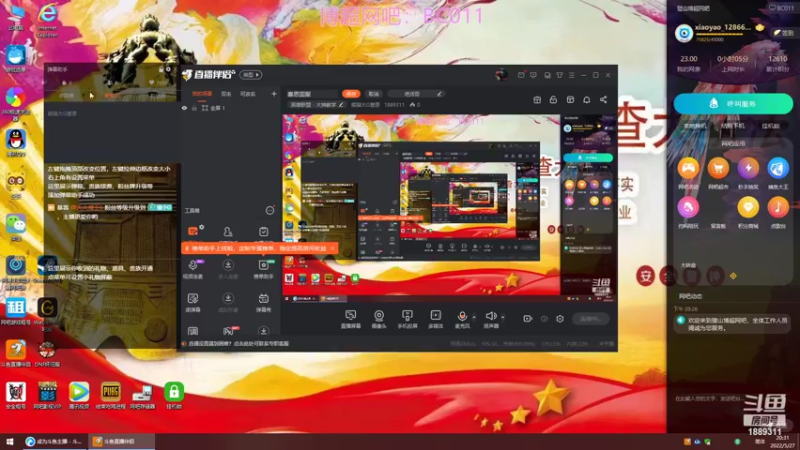Viewport: 800px width, 450px height.
Task: Open the 弹幕秀 tool
Action: 263,302
